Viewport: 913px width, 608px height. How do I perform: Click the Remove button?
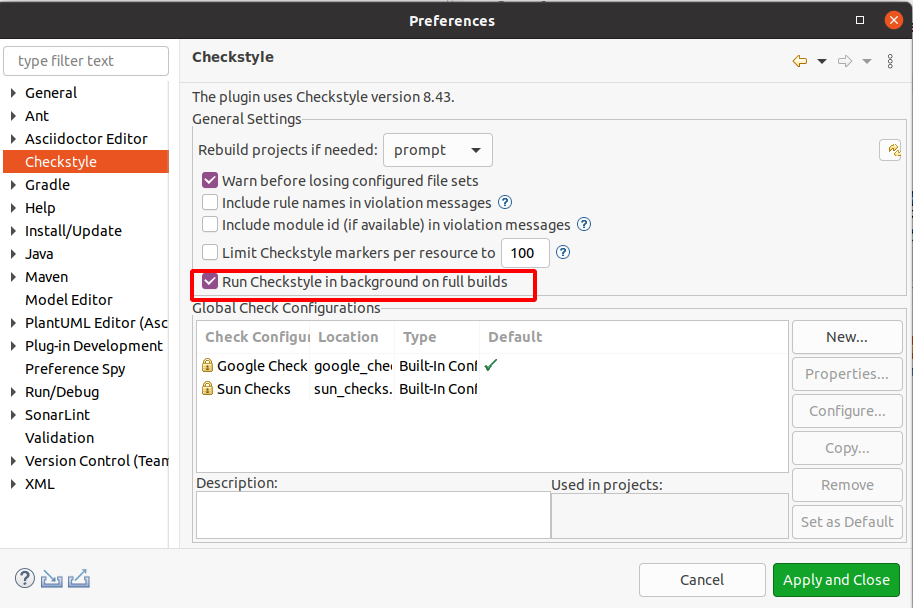(847, 485)
